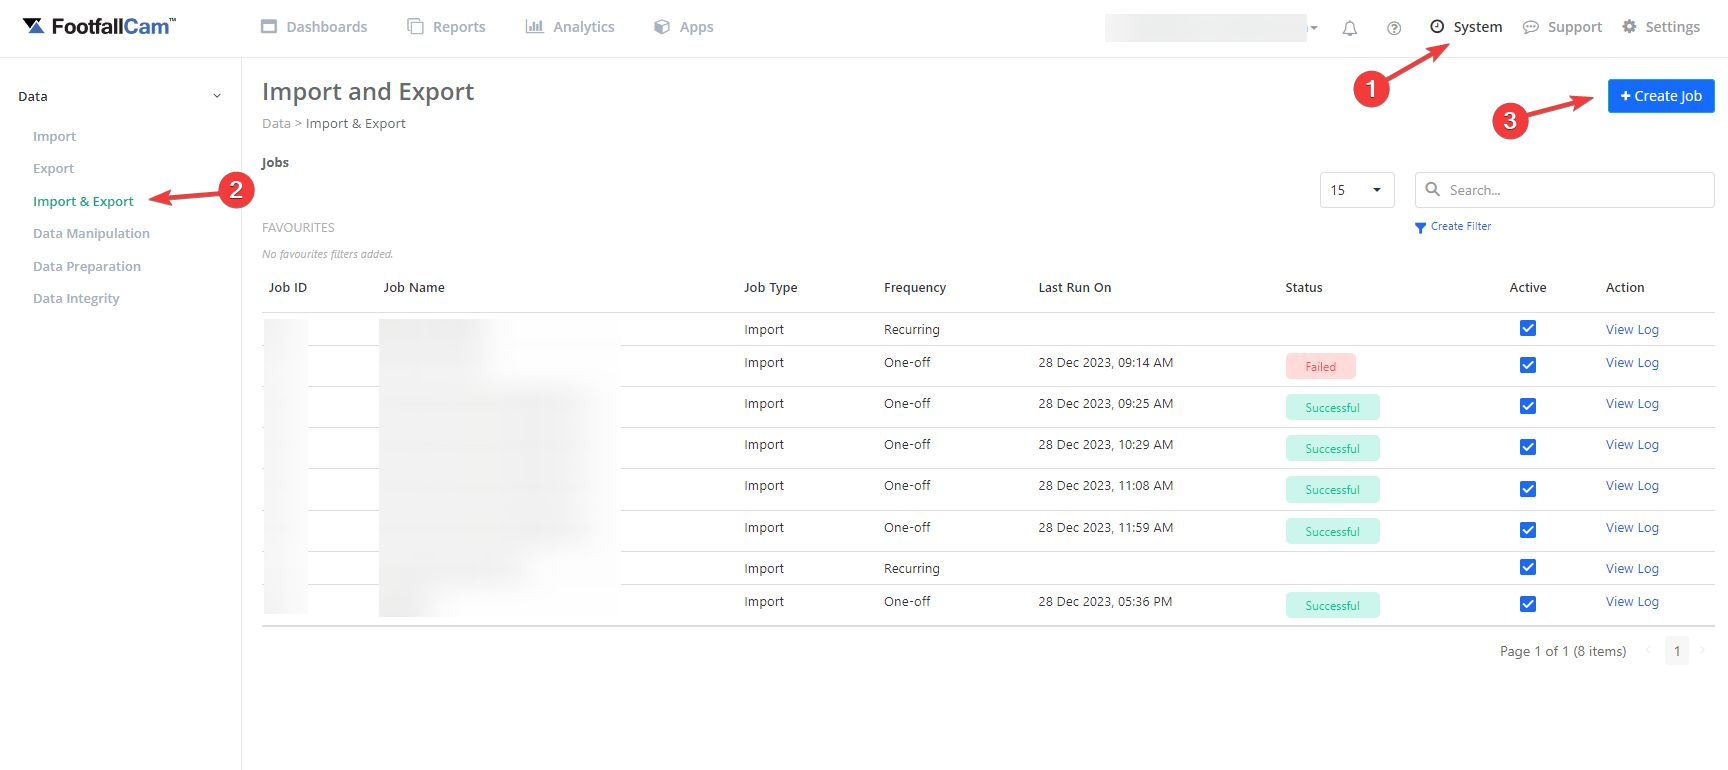This screenshot has width=1728, height=770.
Task: Click the Create Job button
Action: (x=1660, y=96)
